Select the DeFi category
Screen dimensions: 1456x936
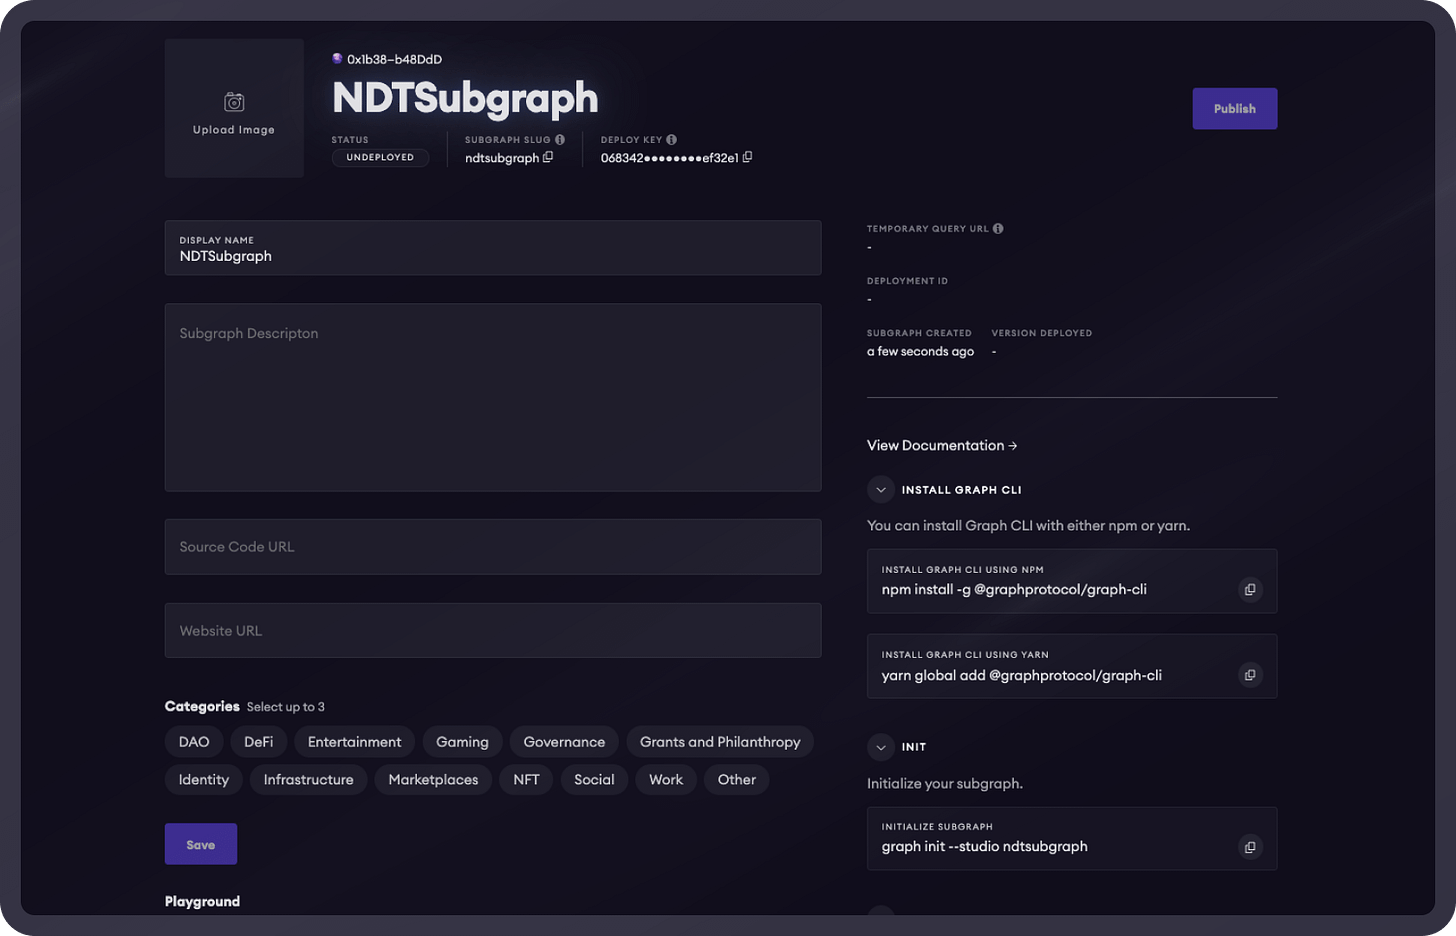[259, 742]
